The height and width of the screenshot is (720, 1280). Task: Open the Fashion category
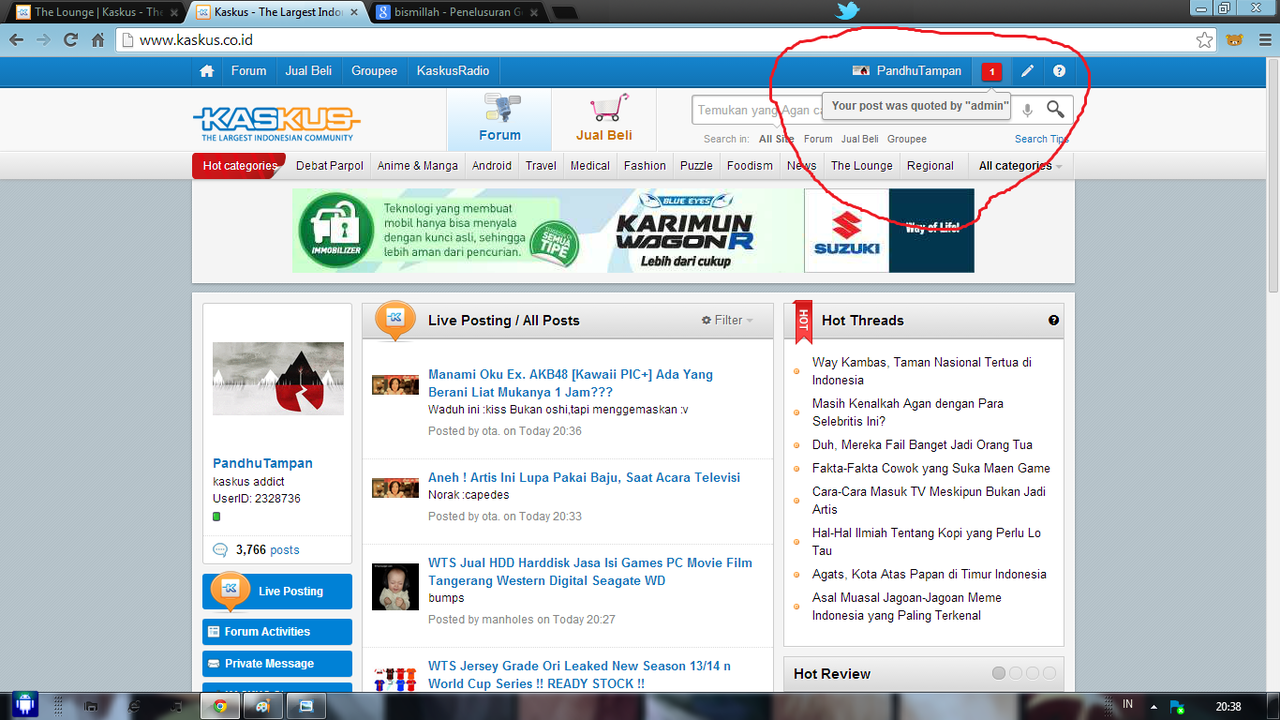point(645,166)
